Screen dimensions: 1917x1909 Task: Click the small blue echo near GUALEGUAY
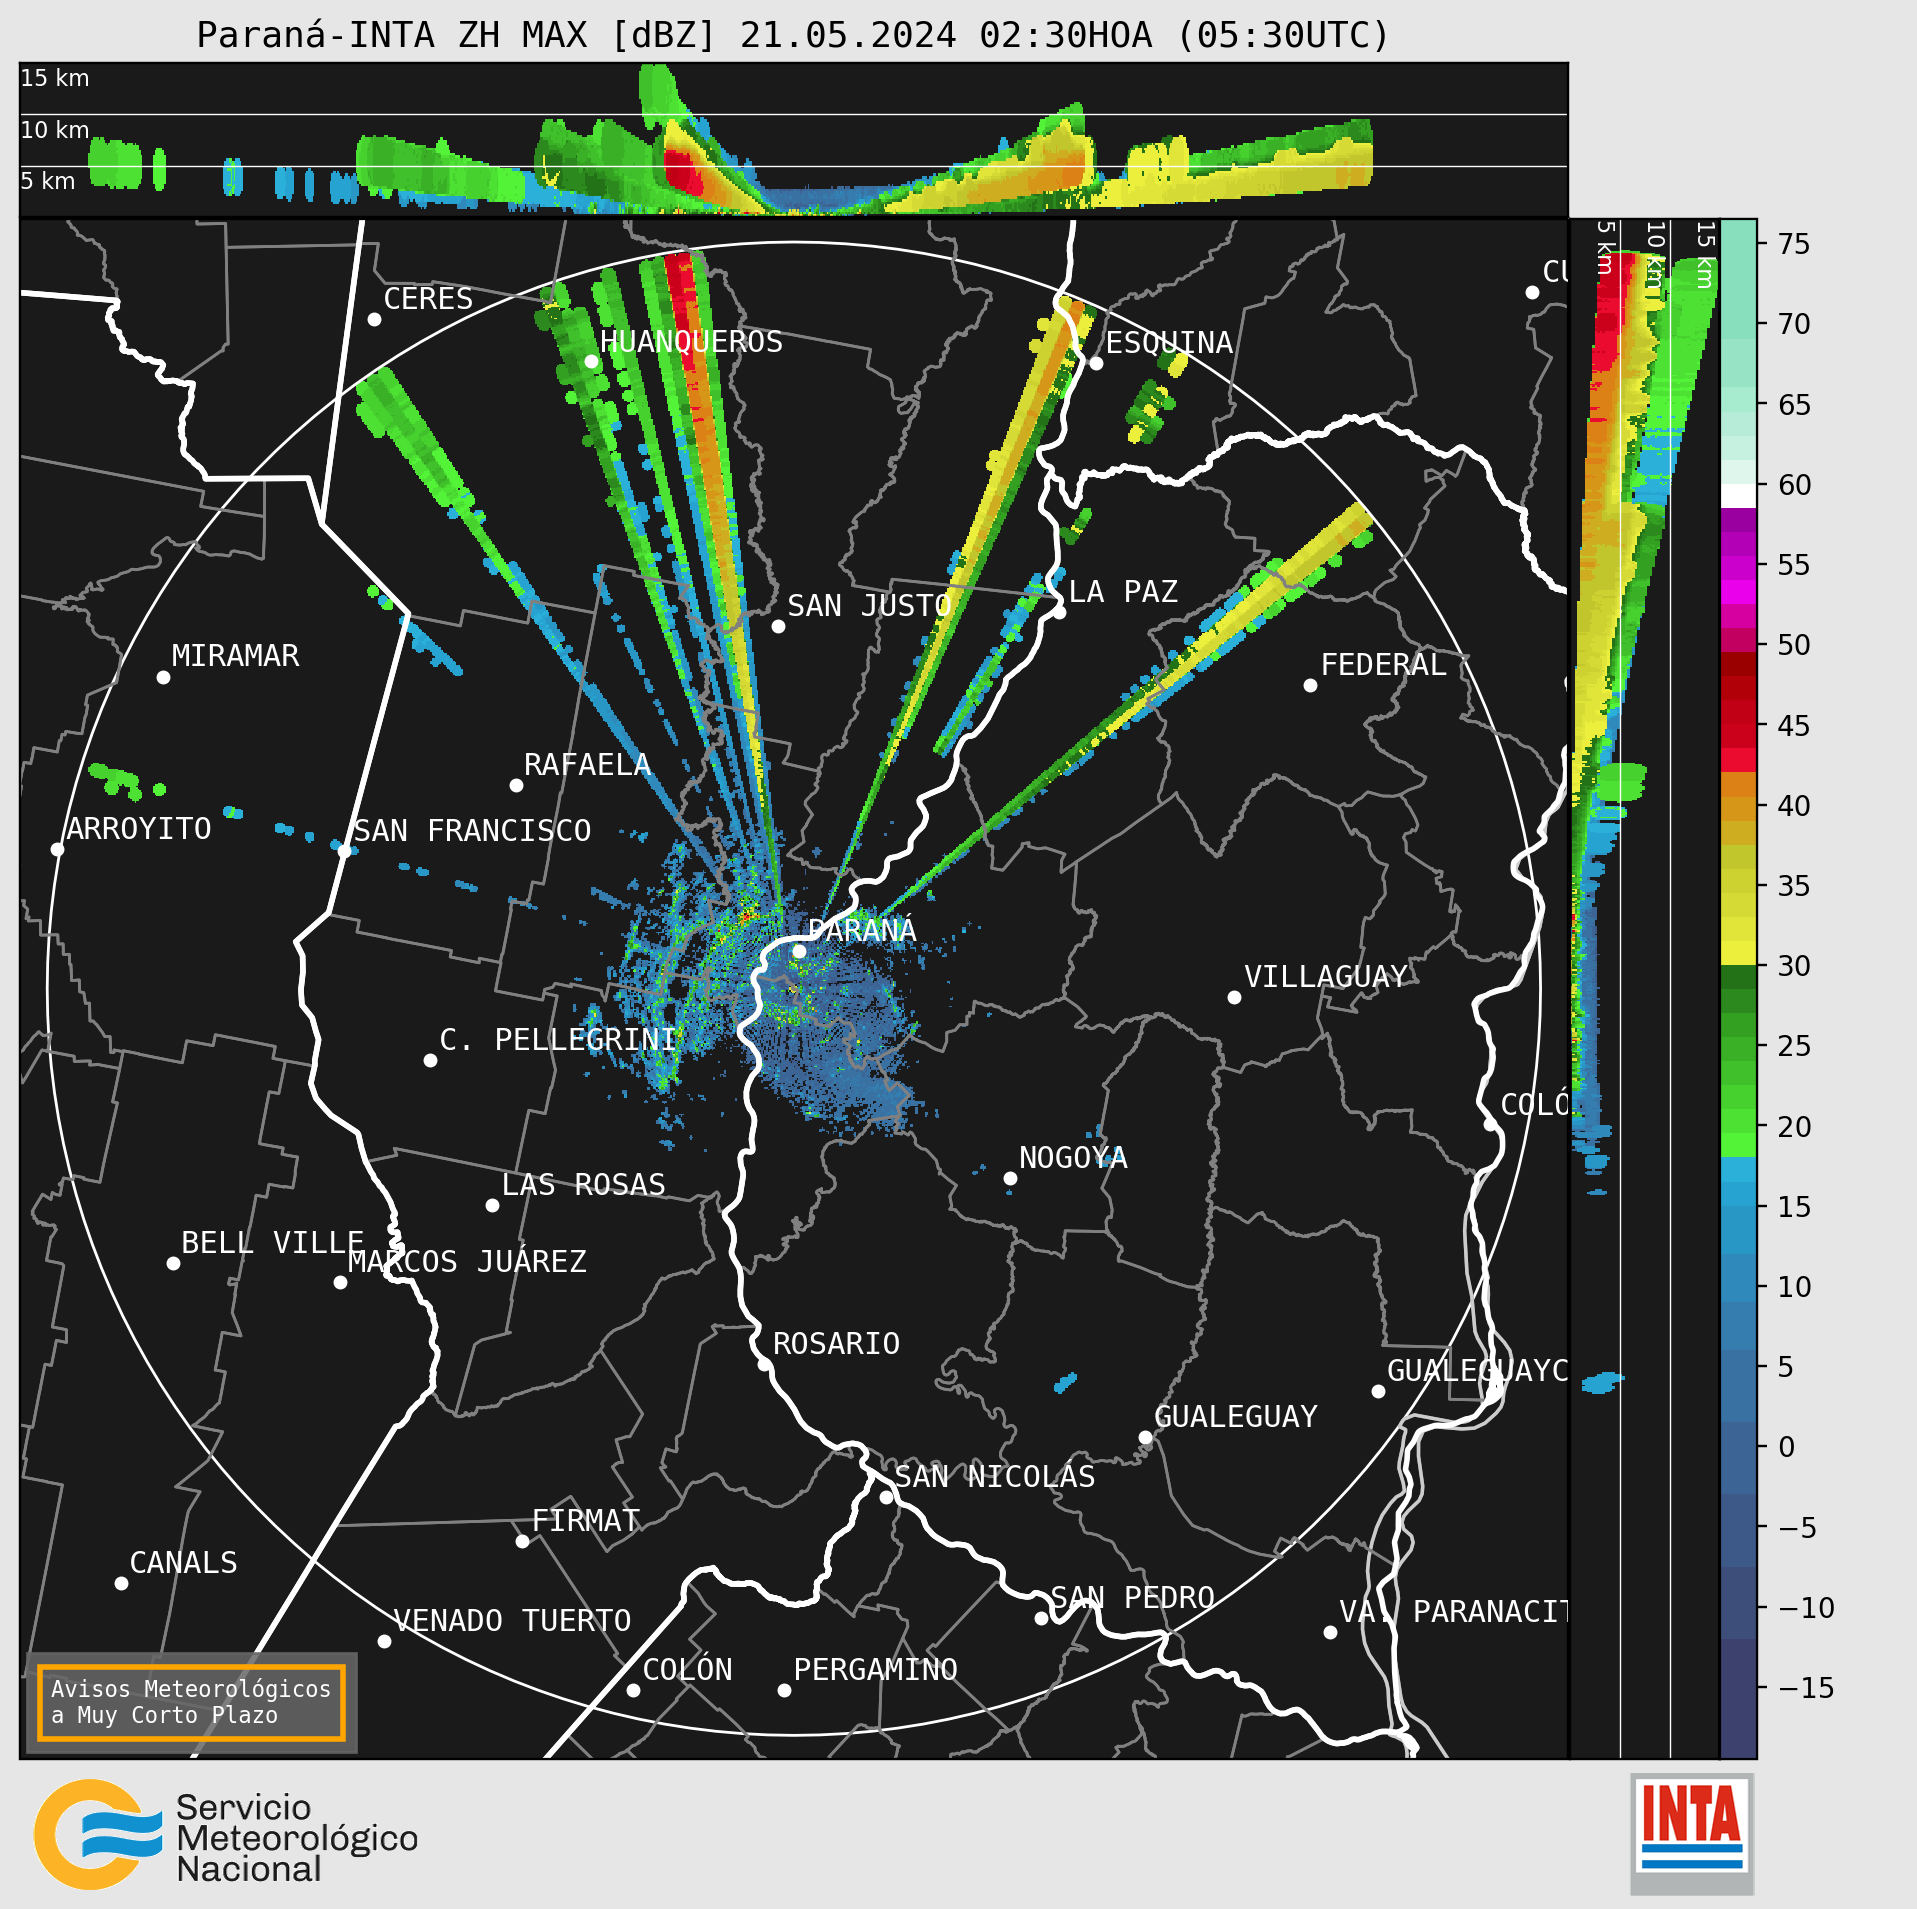tap(1065, 1382)
